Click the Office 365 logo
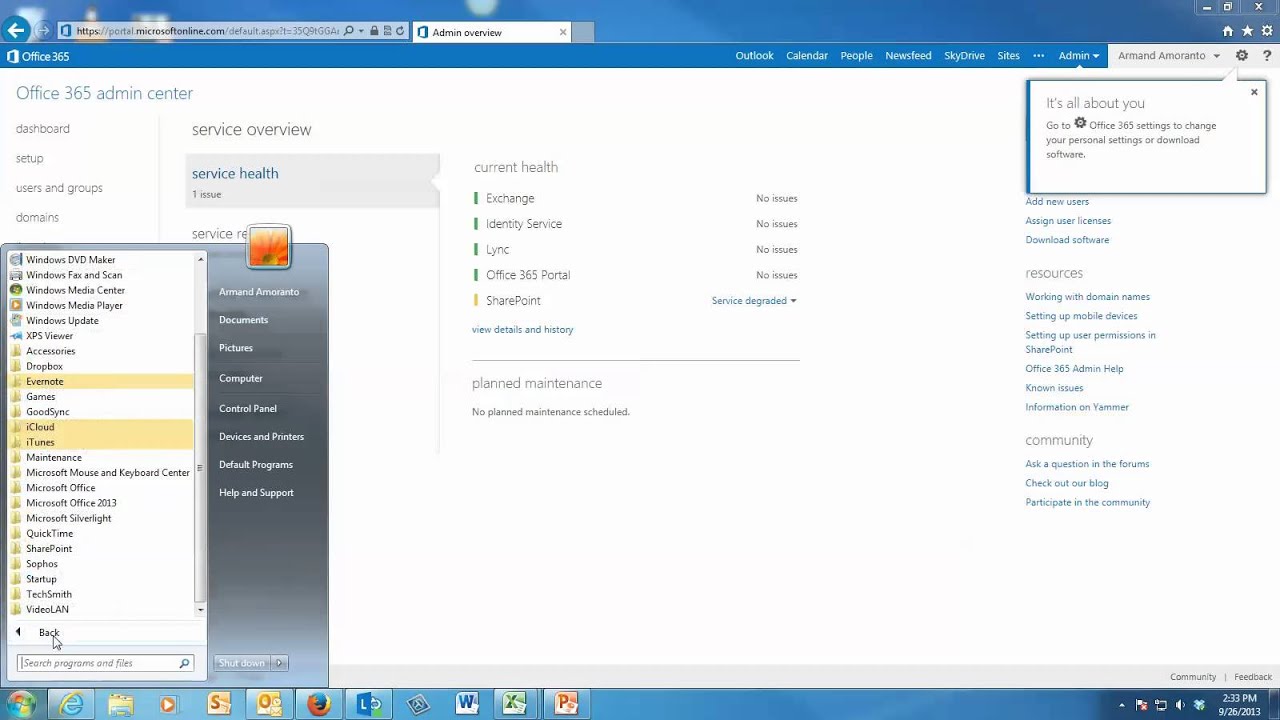Image resolution: width=1280 pixels, height=720 pixels. click(38, 57)
